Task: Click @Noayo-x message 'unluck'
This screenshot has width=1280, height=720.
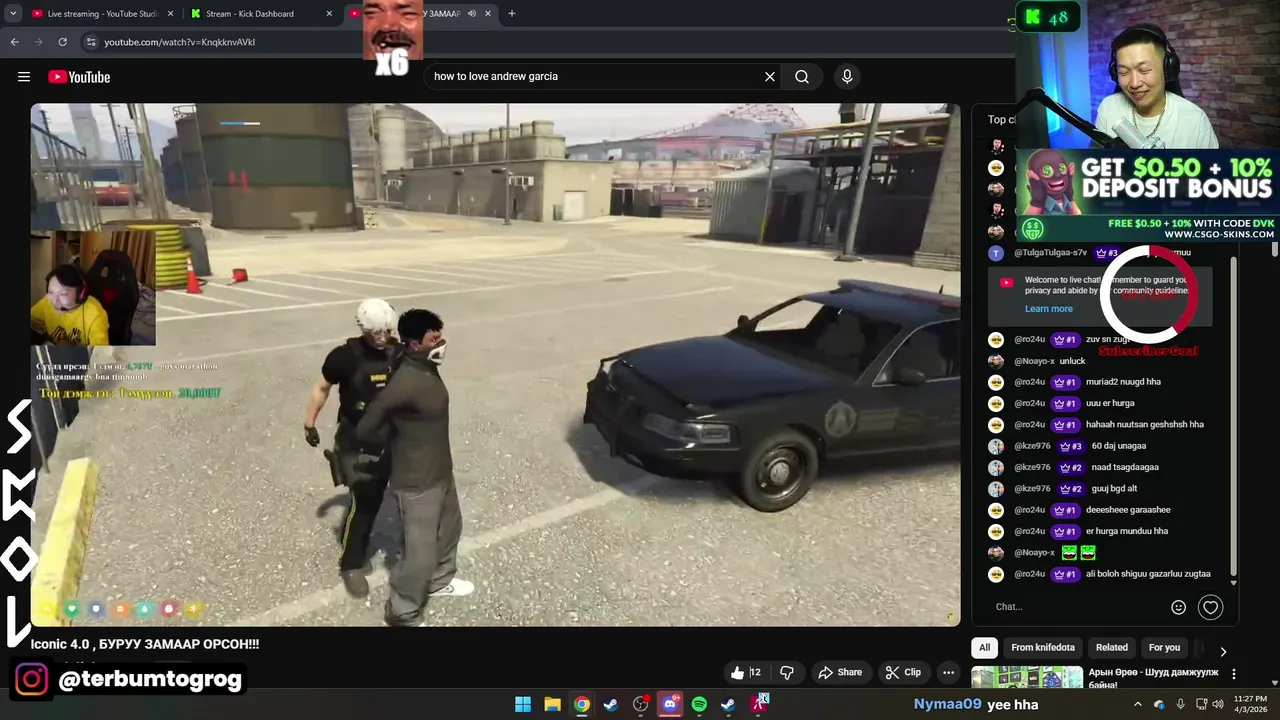Action: 1072,361
